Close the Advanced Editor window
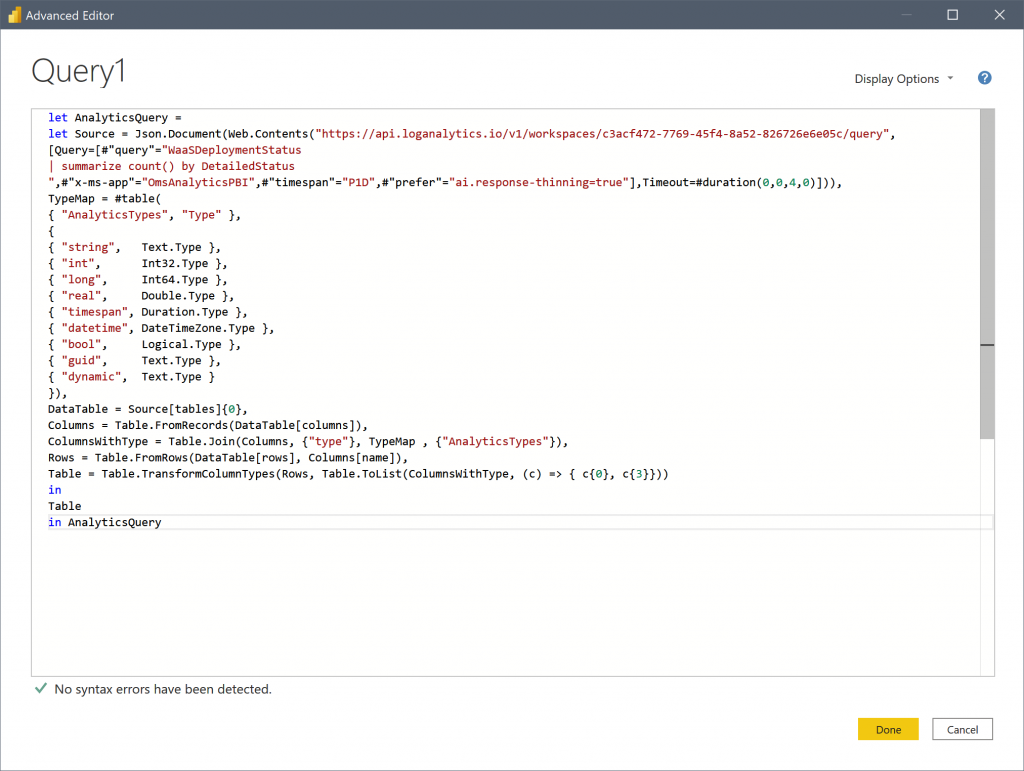1024x771 pixels. click(999, 14)
